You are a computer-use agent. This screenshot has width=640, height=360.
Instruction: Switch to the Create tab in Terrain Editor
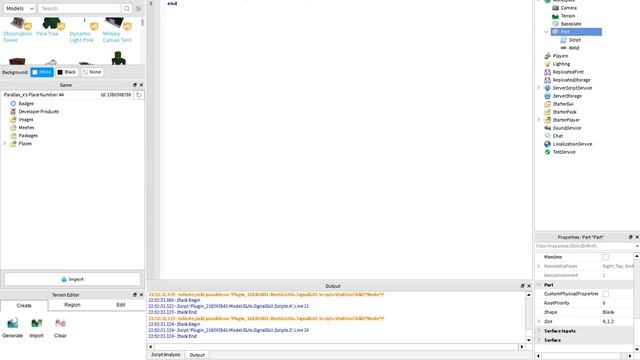tap(24, 305)
